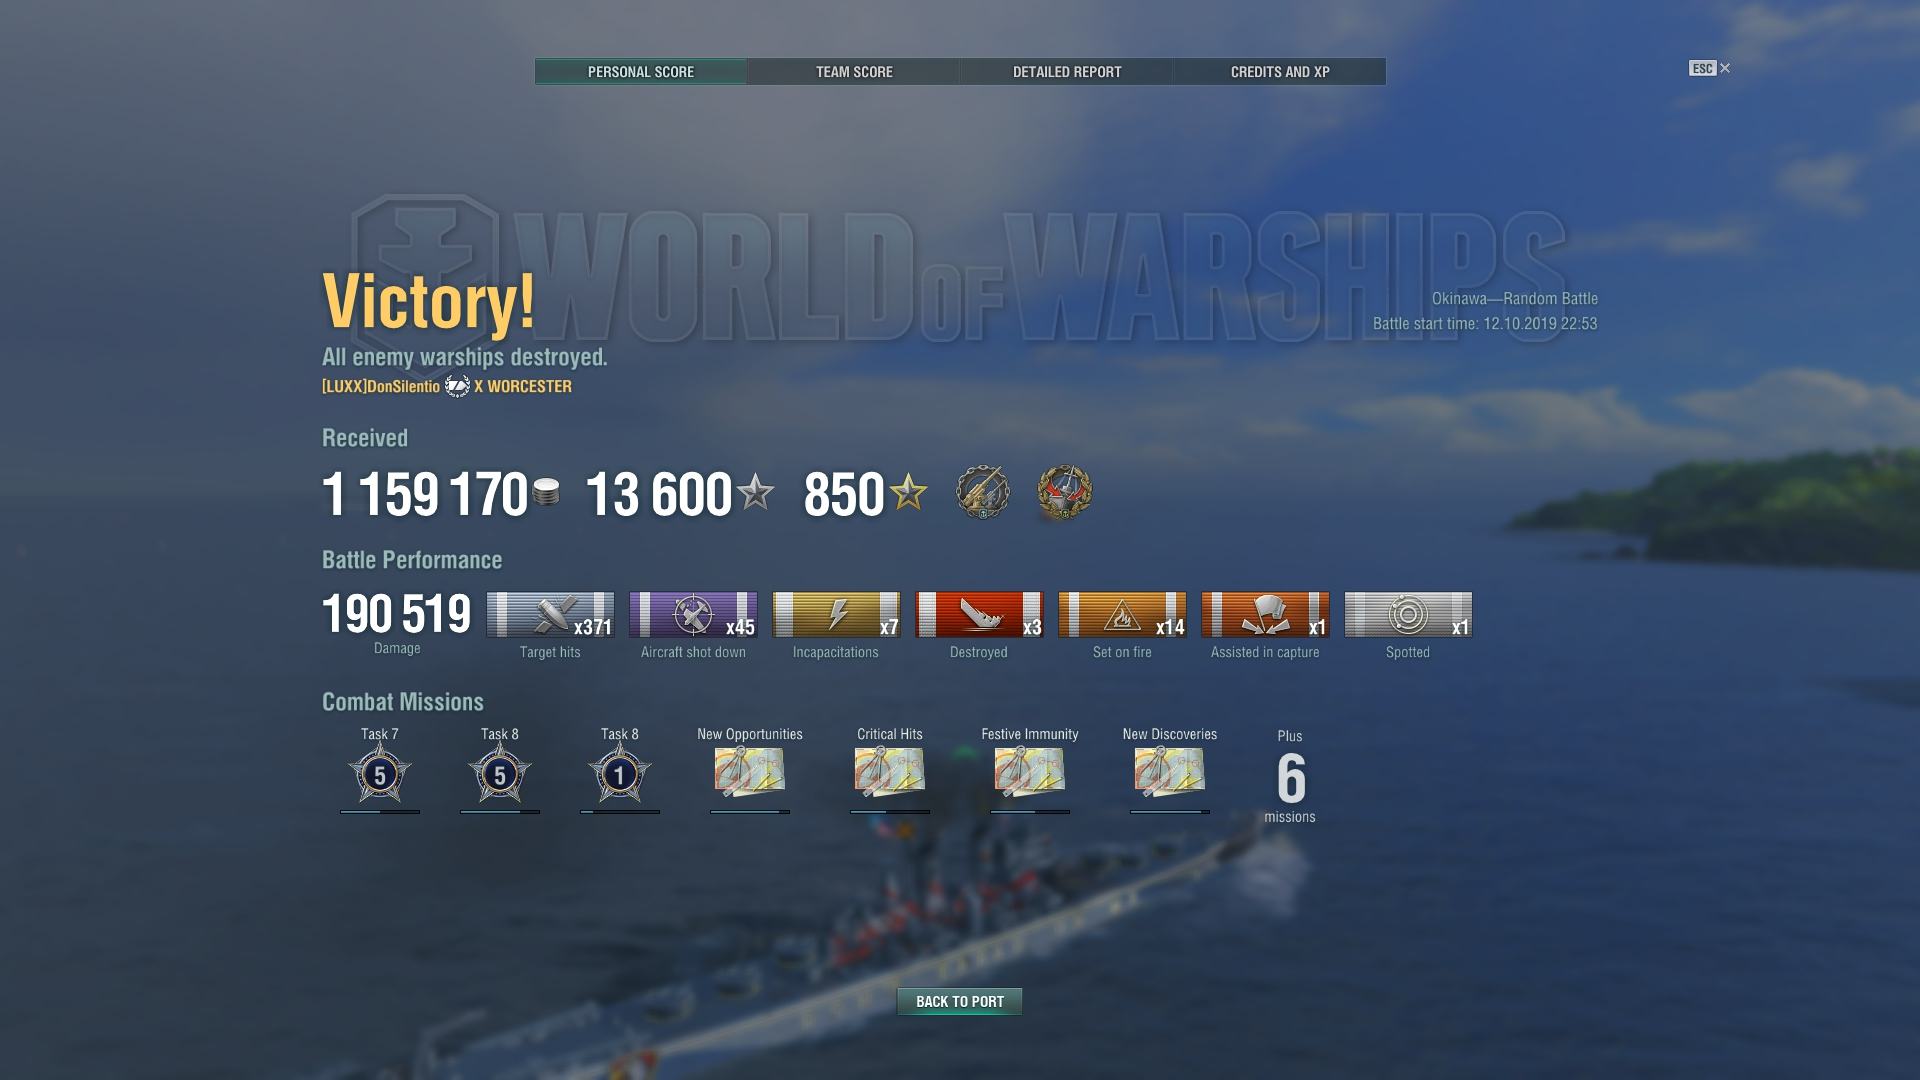Open the Credits and XP tab
1920x1080 pixels.
[x=1280, y=72]
